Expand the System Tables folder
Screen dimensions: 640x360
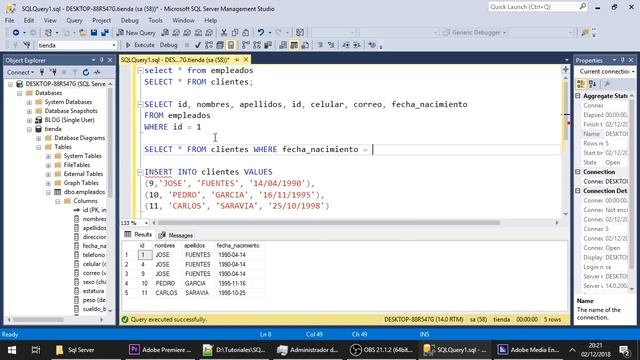(48, 156)
